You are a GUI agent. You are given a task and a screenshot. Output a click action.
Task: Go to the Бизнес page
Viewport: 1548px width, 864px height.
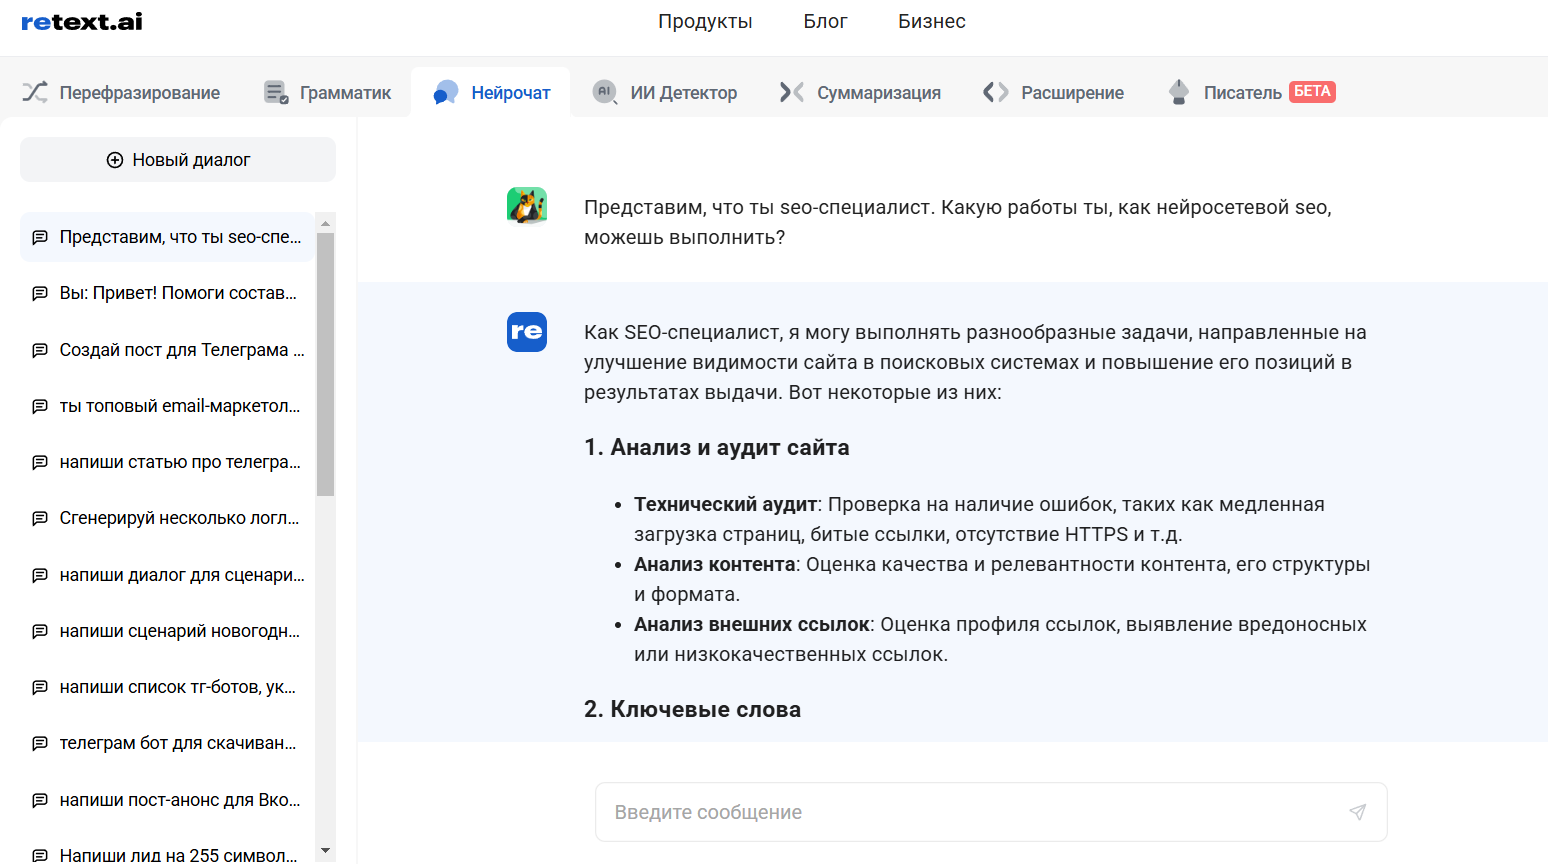(x=931, y=22)
